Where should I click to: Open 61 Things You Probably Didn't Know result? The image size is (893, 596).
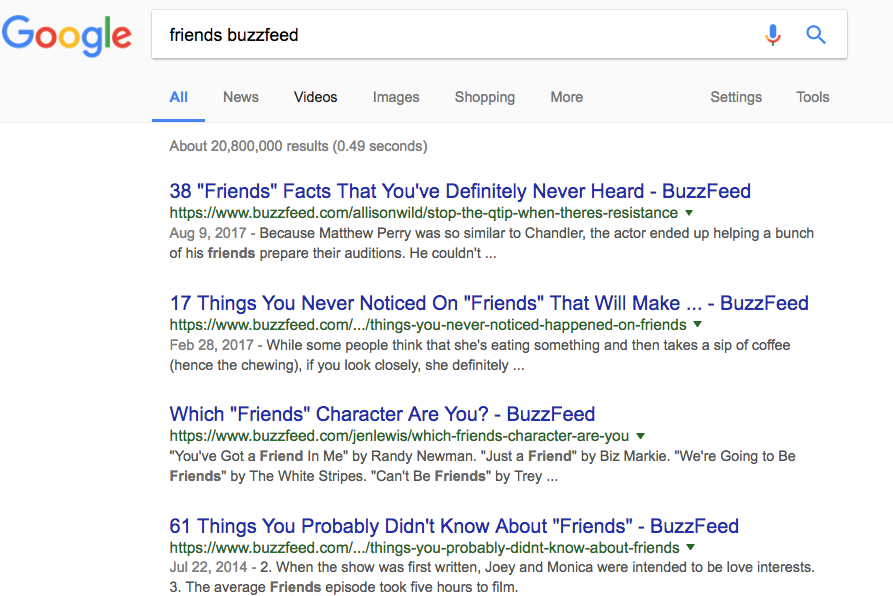pyautogui.click(x=454, y=526)
